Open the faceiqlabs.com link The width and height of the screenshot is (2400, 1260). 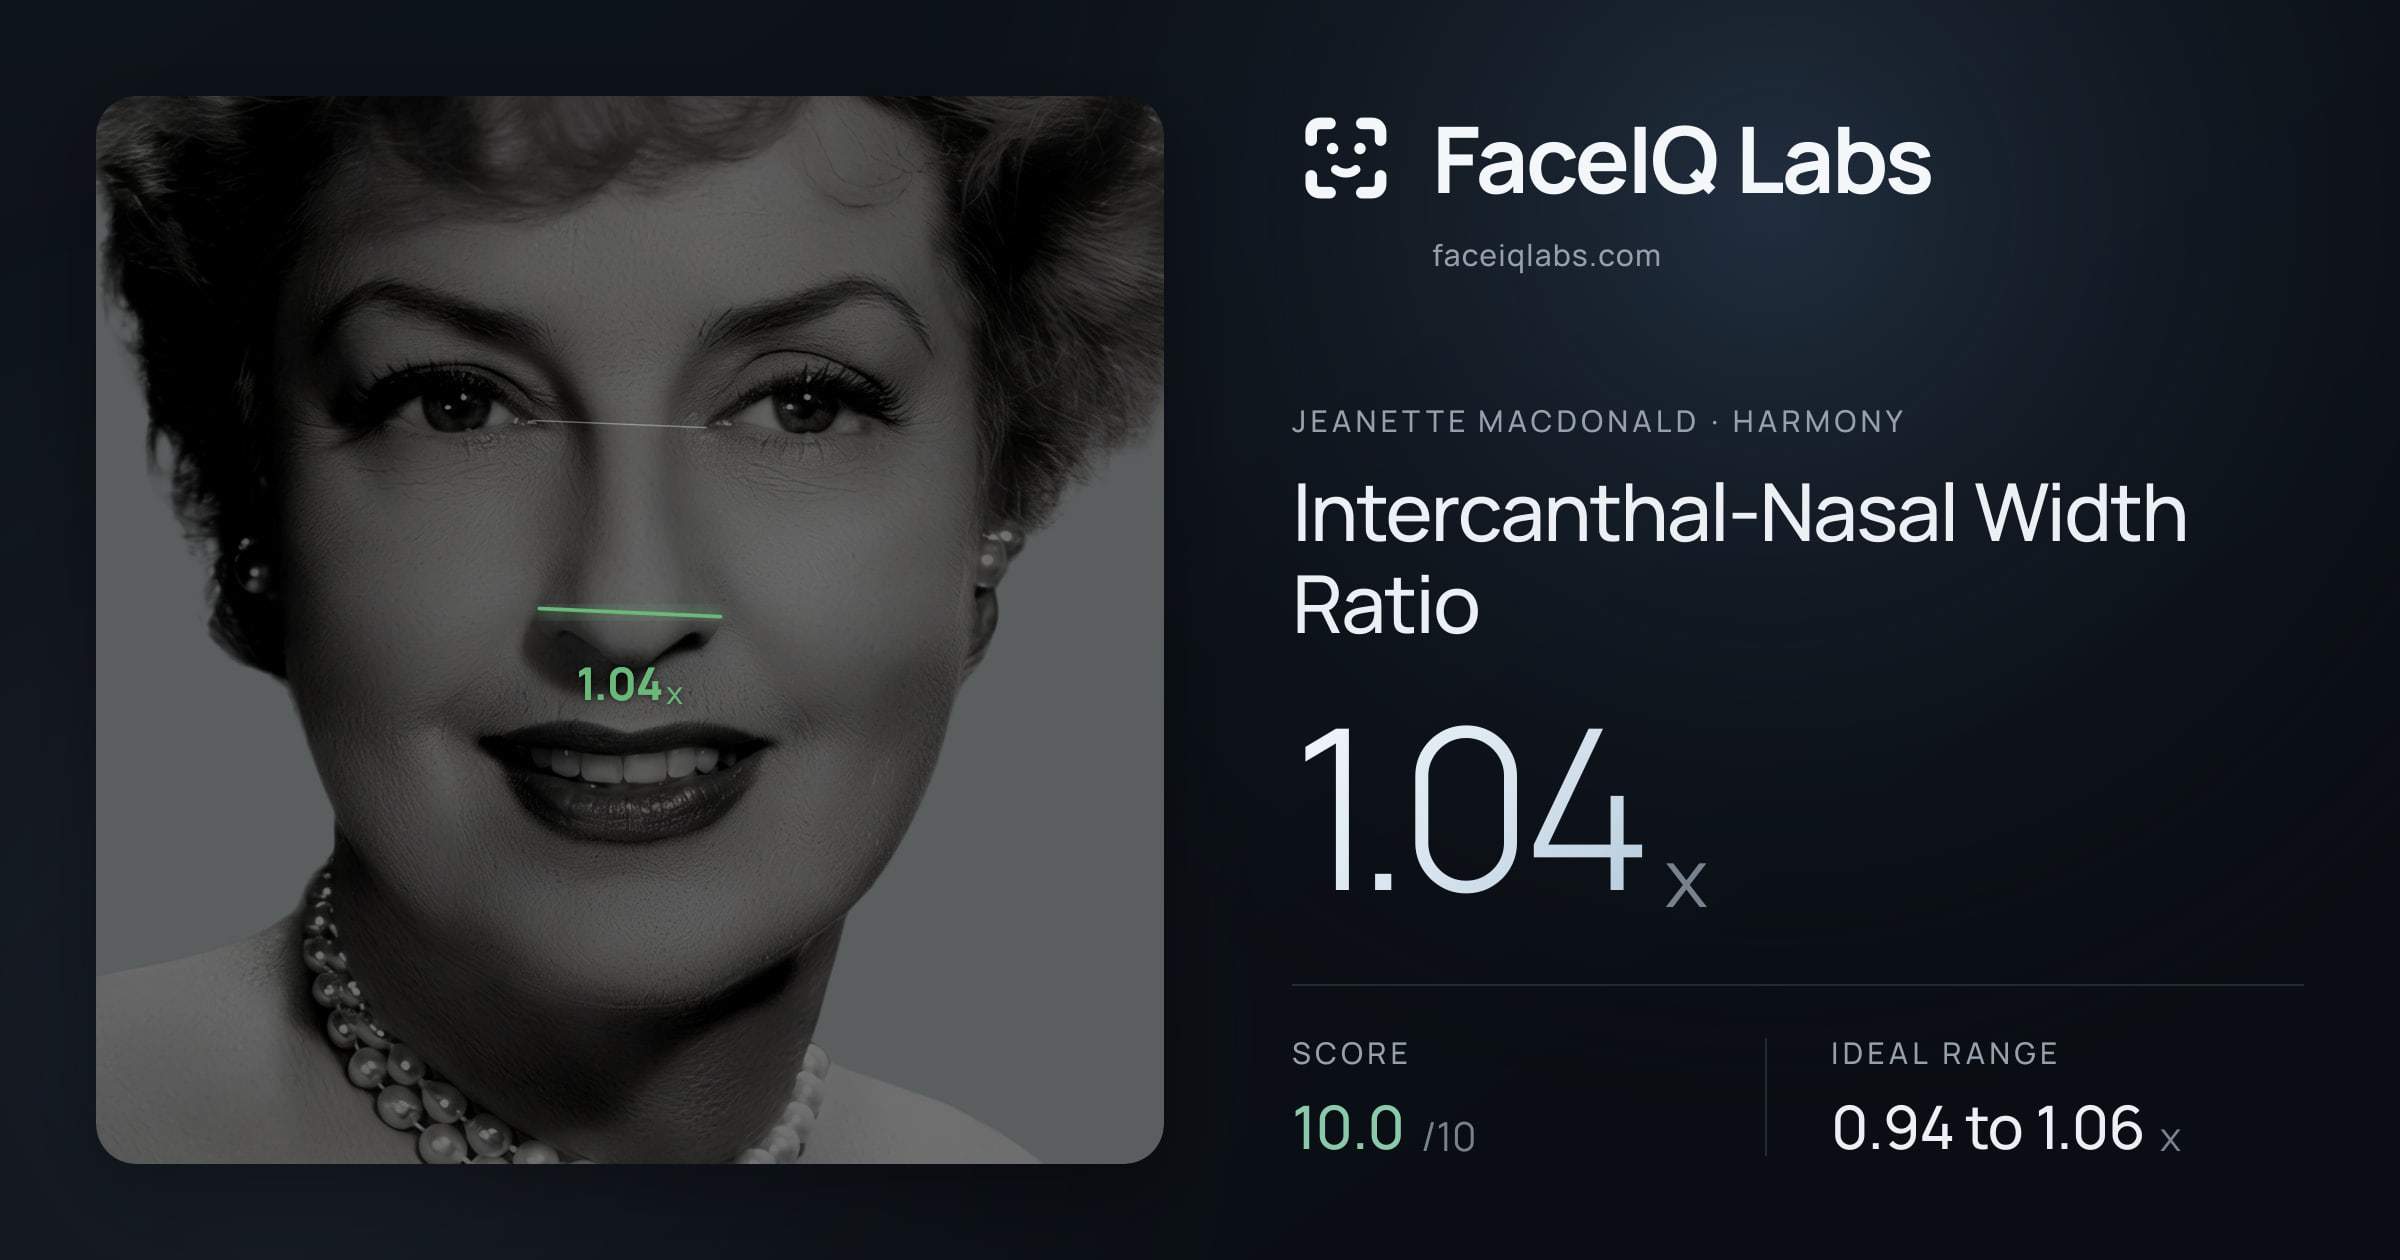pyautogui.click(x=1546, y=256)
